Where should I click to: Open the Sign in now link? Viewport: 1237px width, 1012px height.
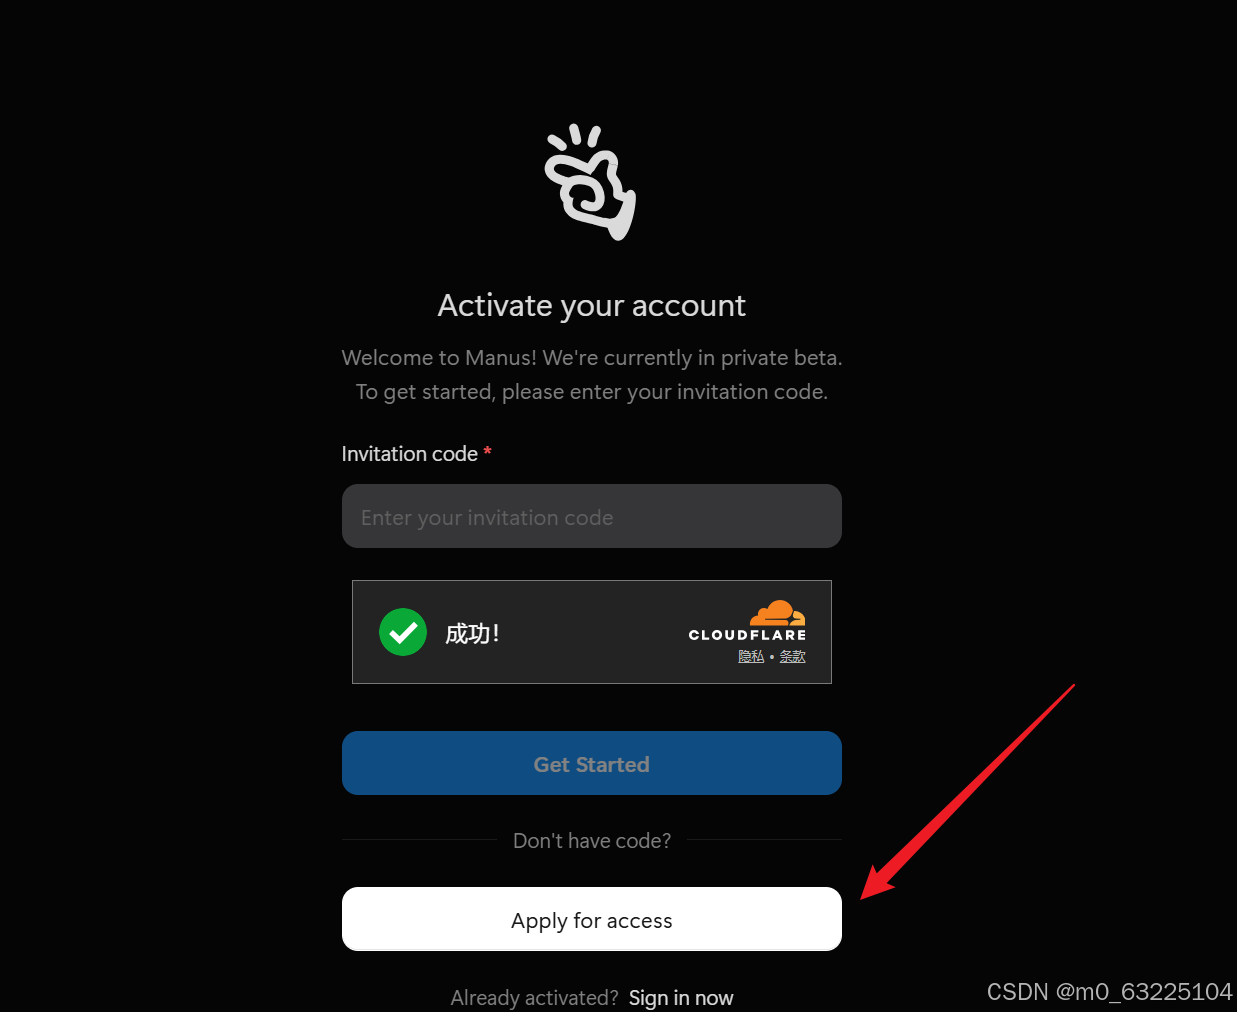coord(681,998)
